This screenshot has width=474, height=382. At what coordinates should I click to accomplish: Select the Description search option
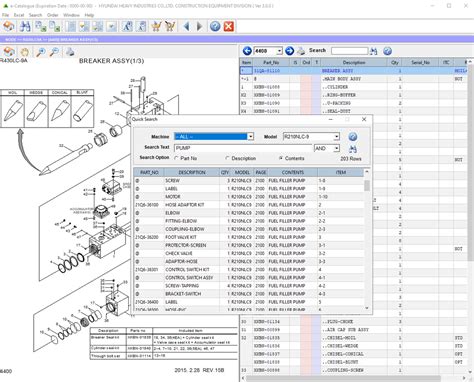227,158
